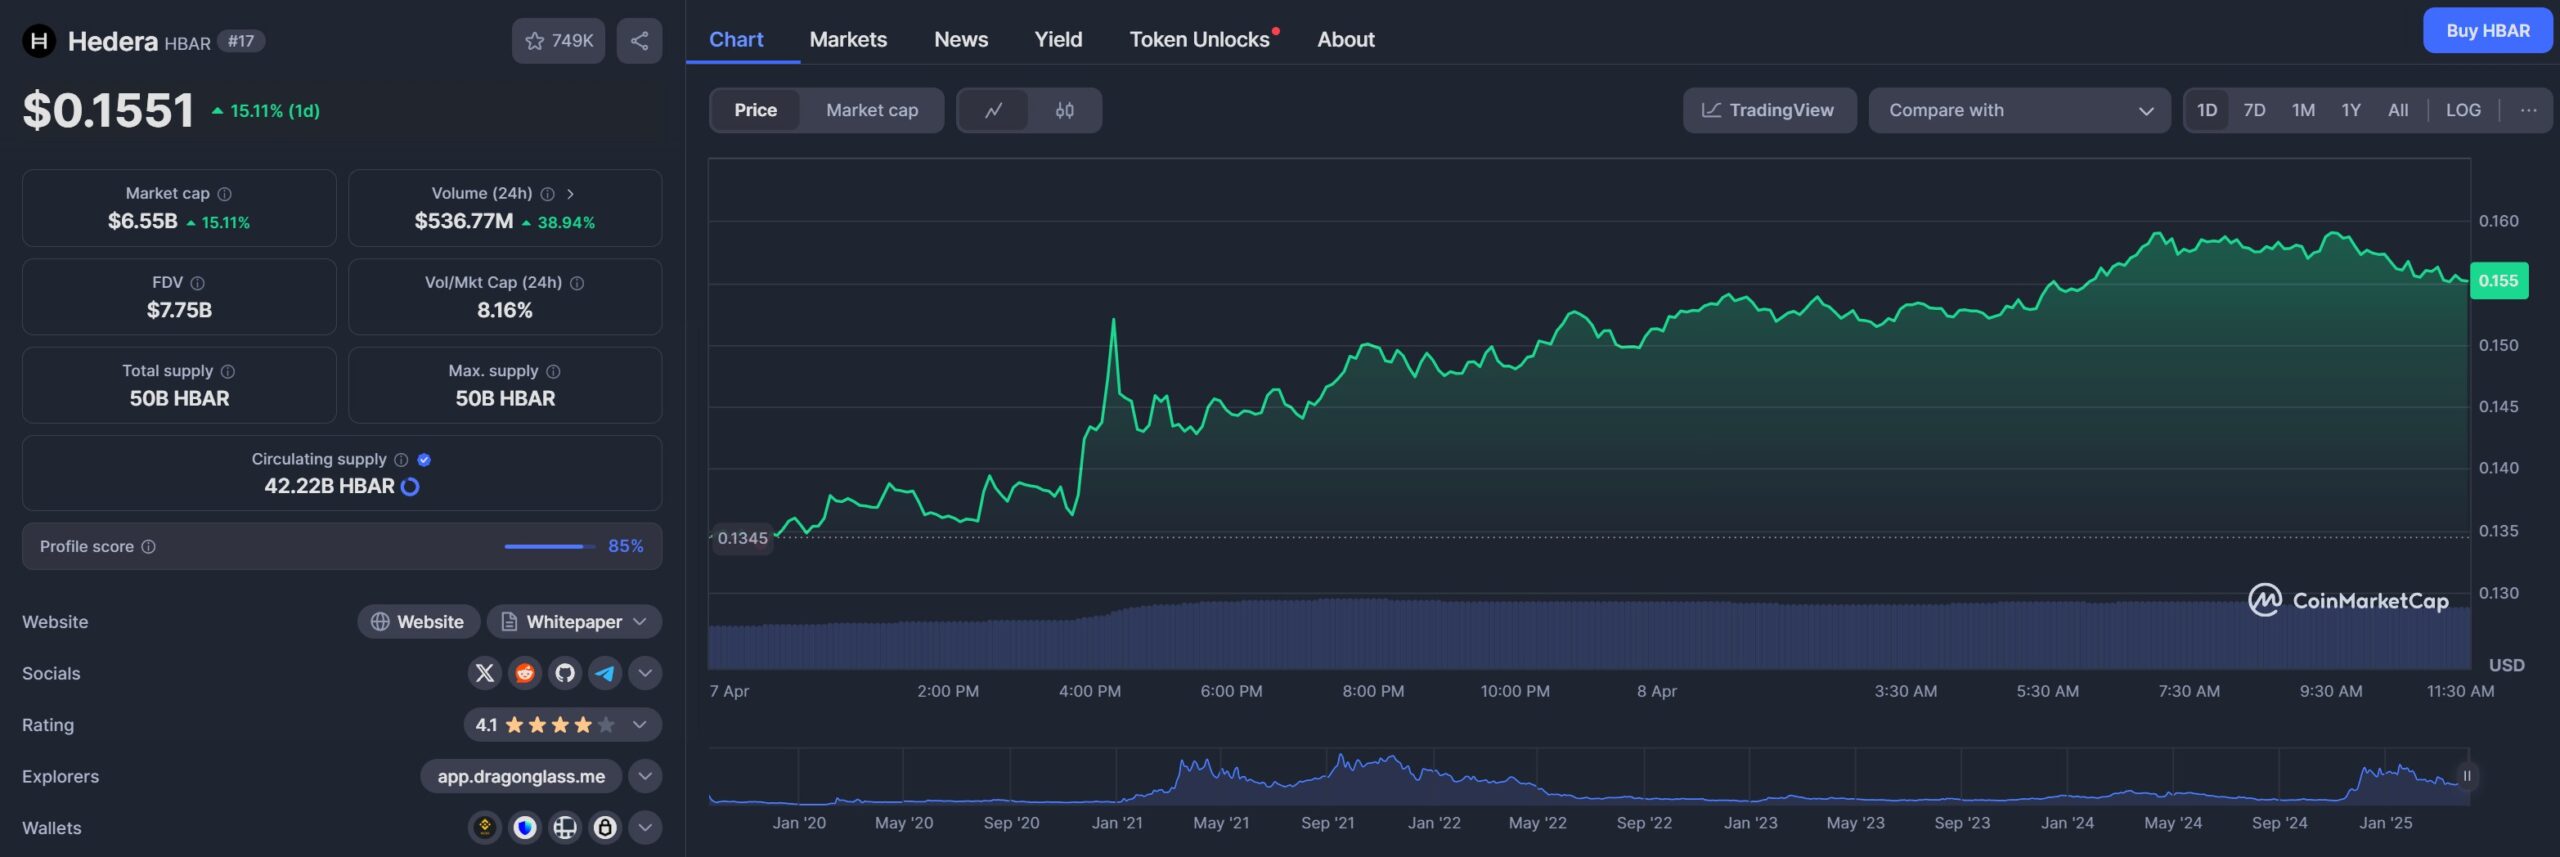The image size is (2560, 857).
Task: Switch to the About tab
Action: coord(1346,40)
